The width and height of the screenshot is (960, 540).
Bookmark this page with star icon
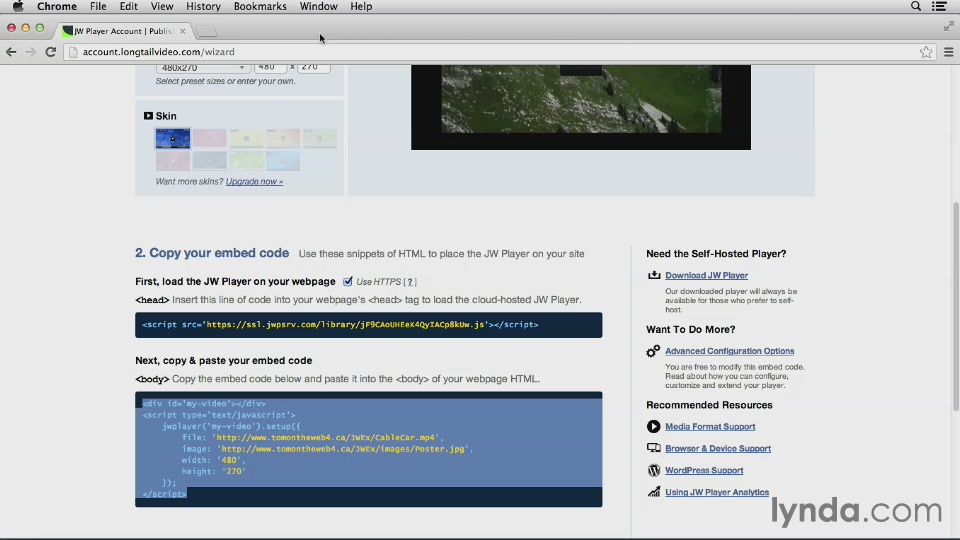(x=926, y=52)
